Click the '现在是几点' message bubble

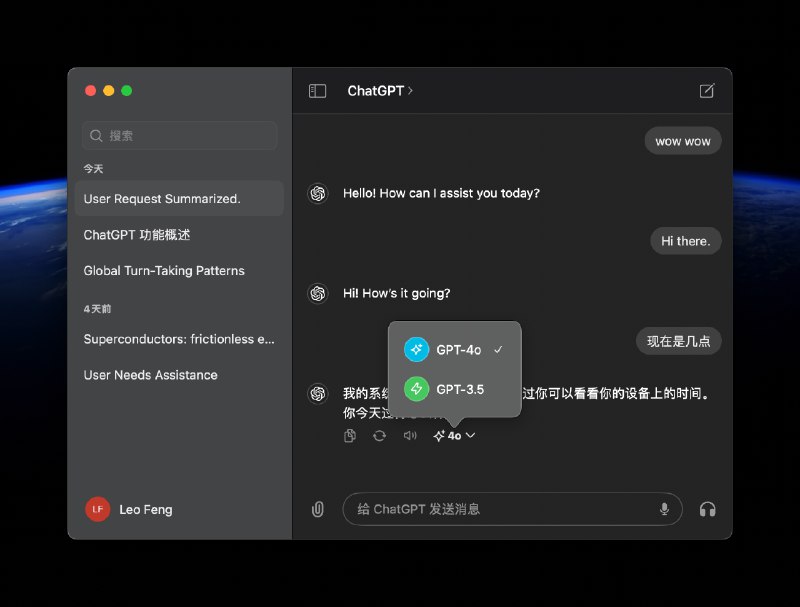coord(679,341)
